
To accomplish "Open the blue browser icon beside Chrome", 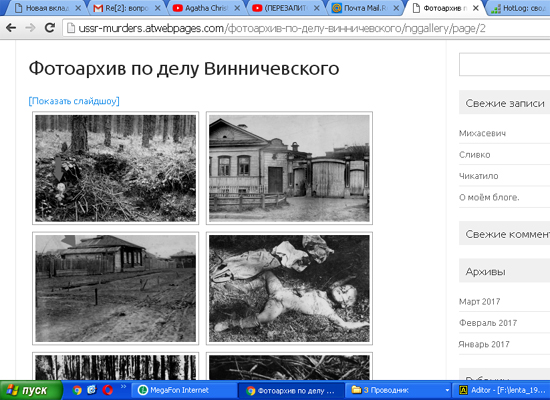I will coord(92,390).
